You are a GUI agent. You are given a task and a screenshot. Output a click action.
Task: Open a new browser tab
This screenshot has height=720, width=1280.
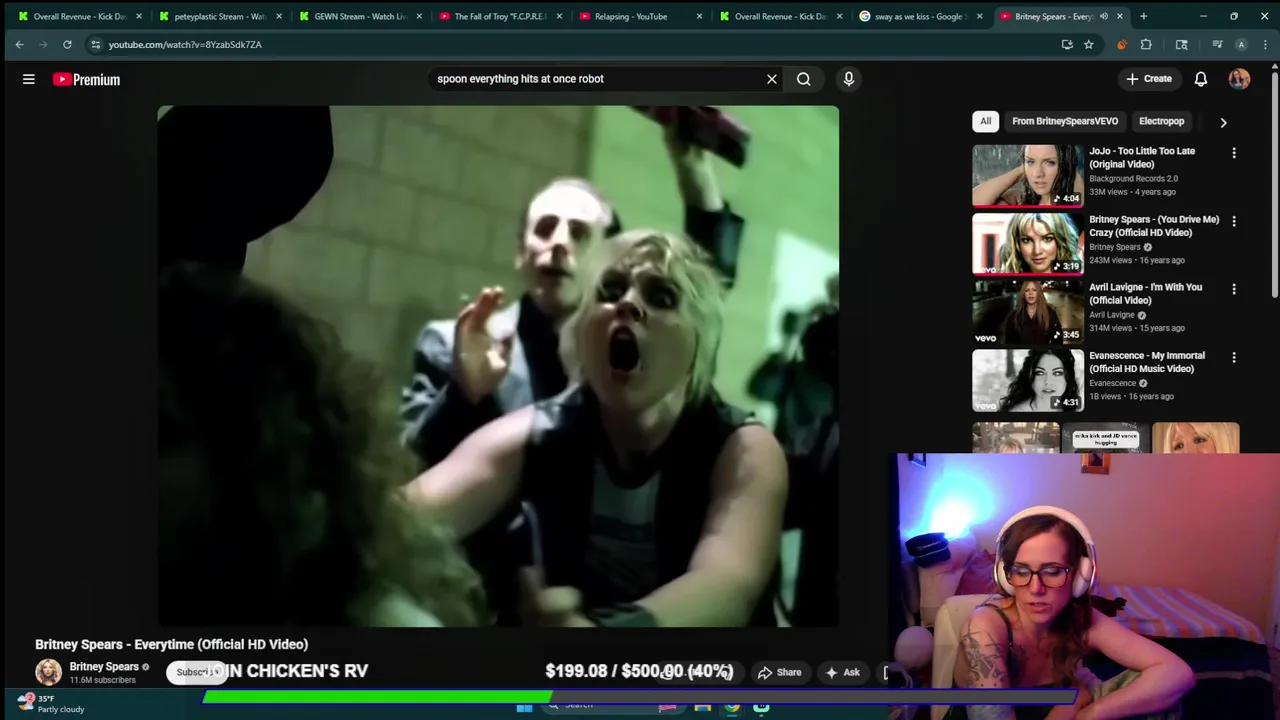pyautogui.click(x=1143, y=16)
